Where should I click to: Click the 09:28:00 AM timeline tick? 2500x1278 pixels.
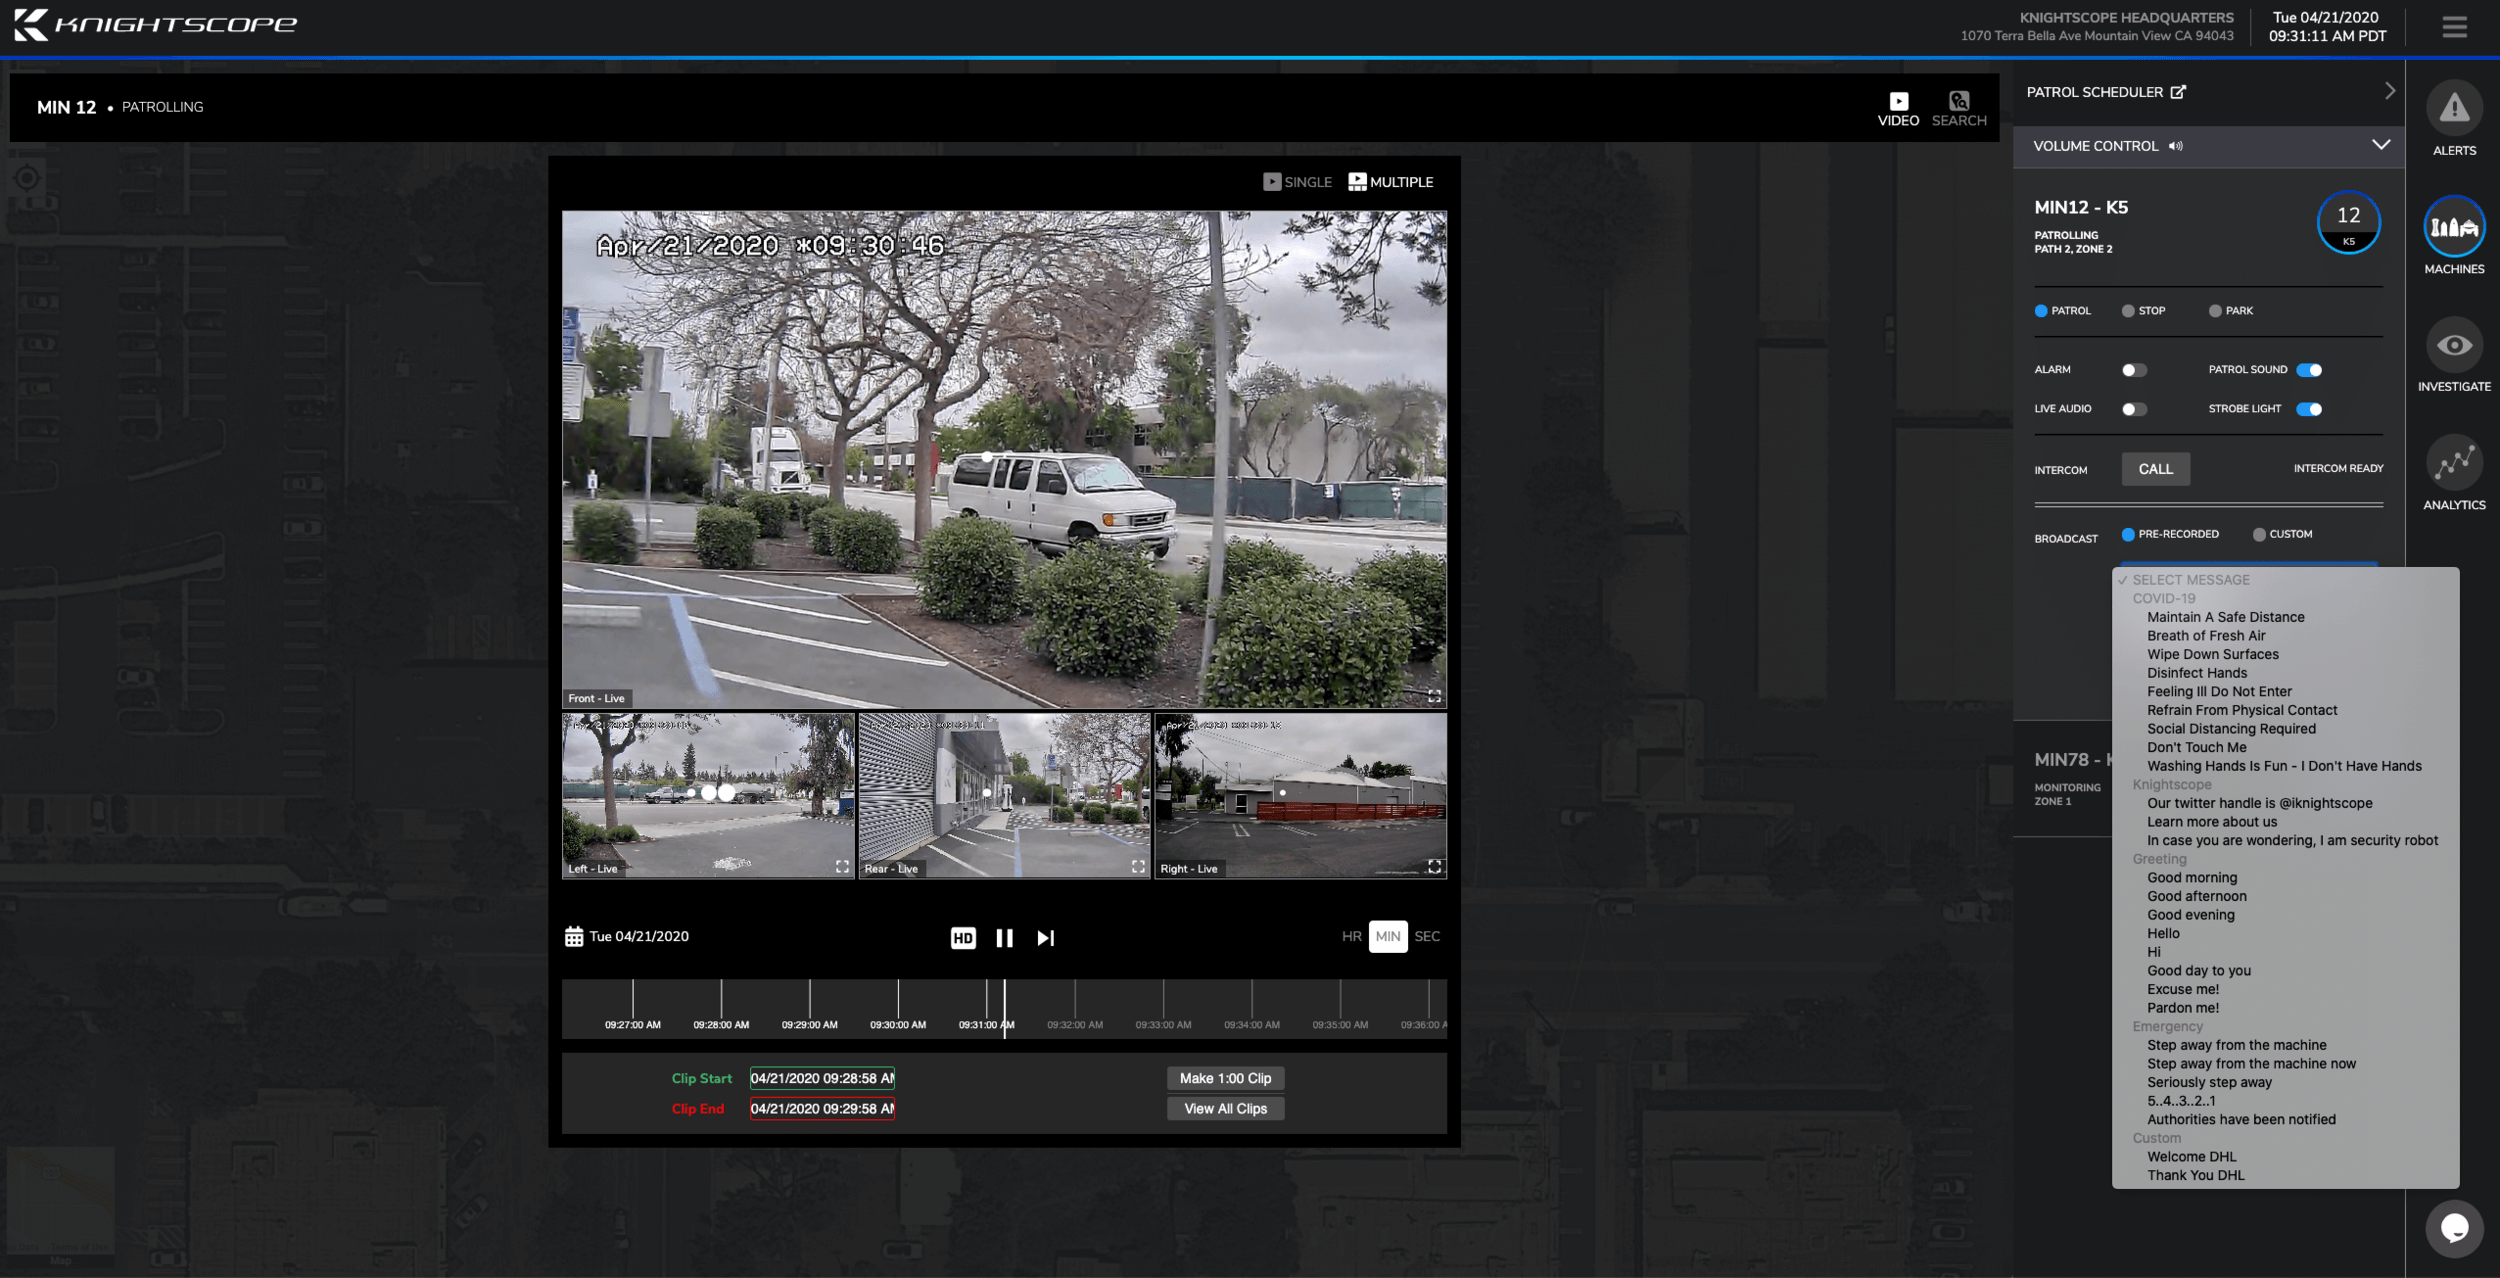(721, 1005)
